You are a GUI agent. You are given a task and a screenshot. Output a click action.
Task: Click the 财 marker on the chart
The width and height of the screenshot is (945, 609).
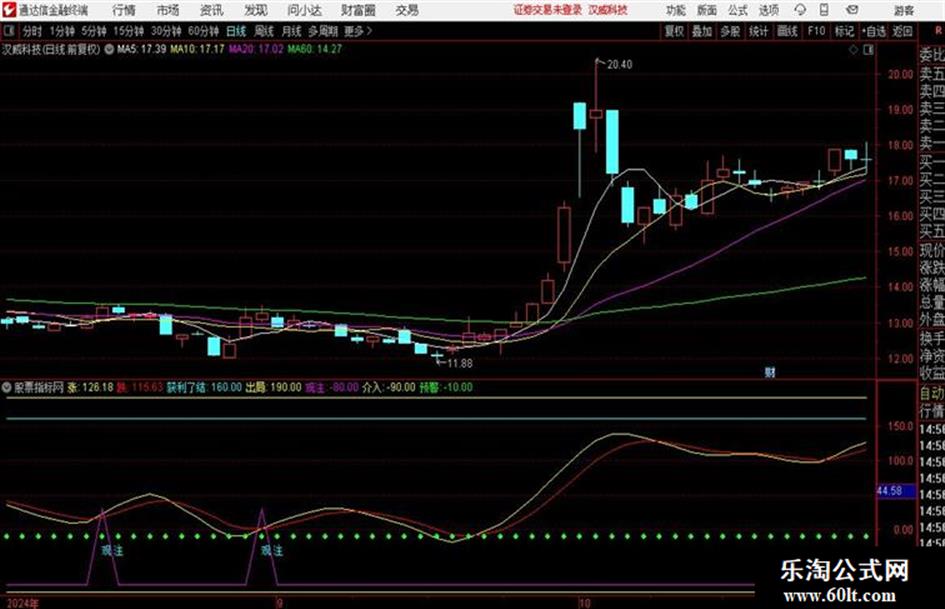click(x=770, y=372)
